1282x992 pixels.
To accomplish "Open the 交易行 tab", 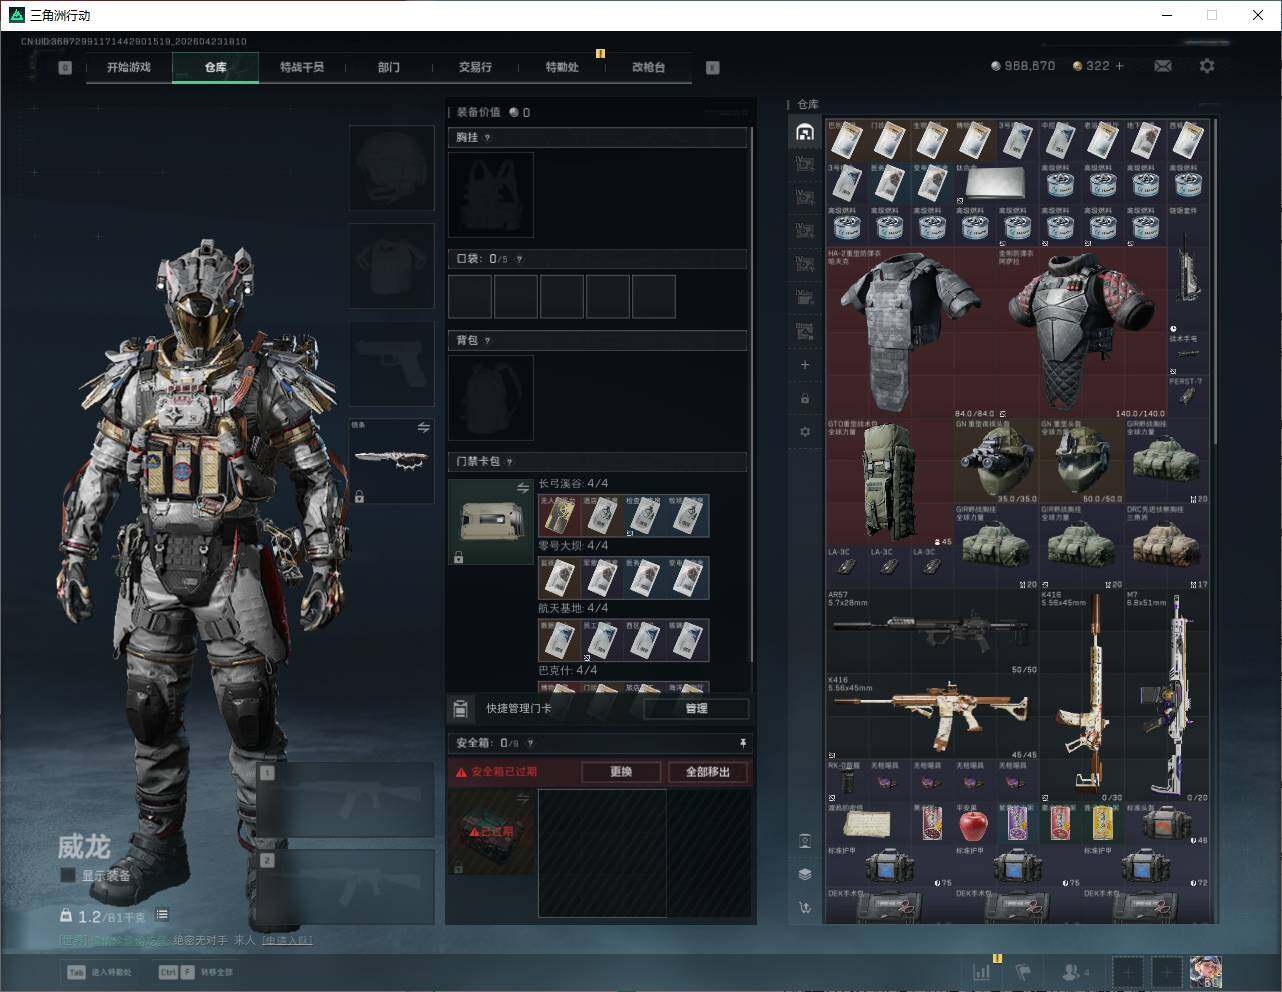I will 475,67.
